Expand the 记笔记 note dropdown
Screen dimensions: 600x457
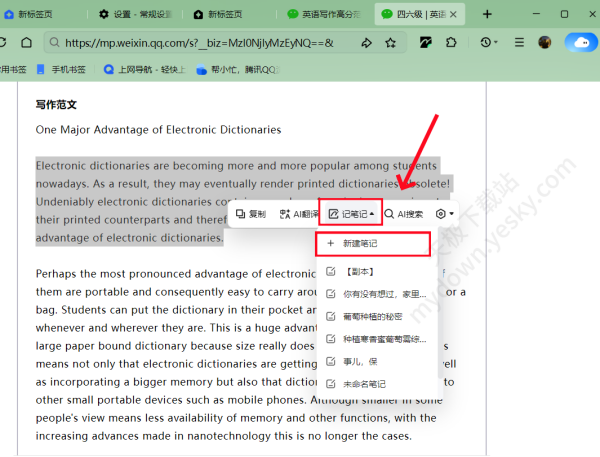click(351, 214)
